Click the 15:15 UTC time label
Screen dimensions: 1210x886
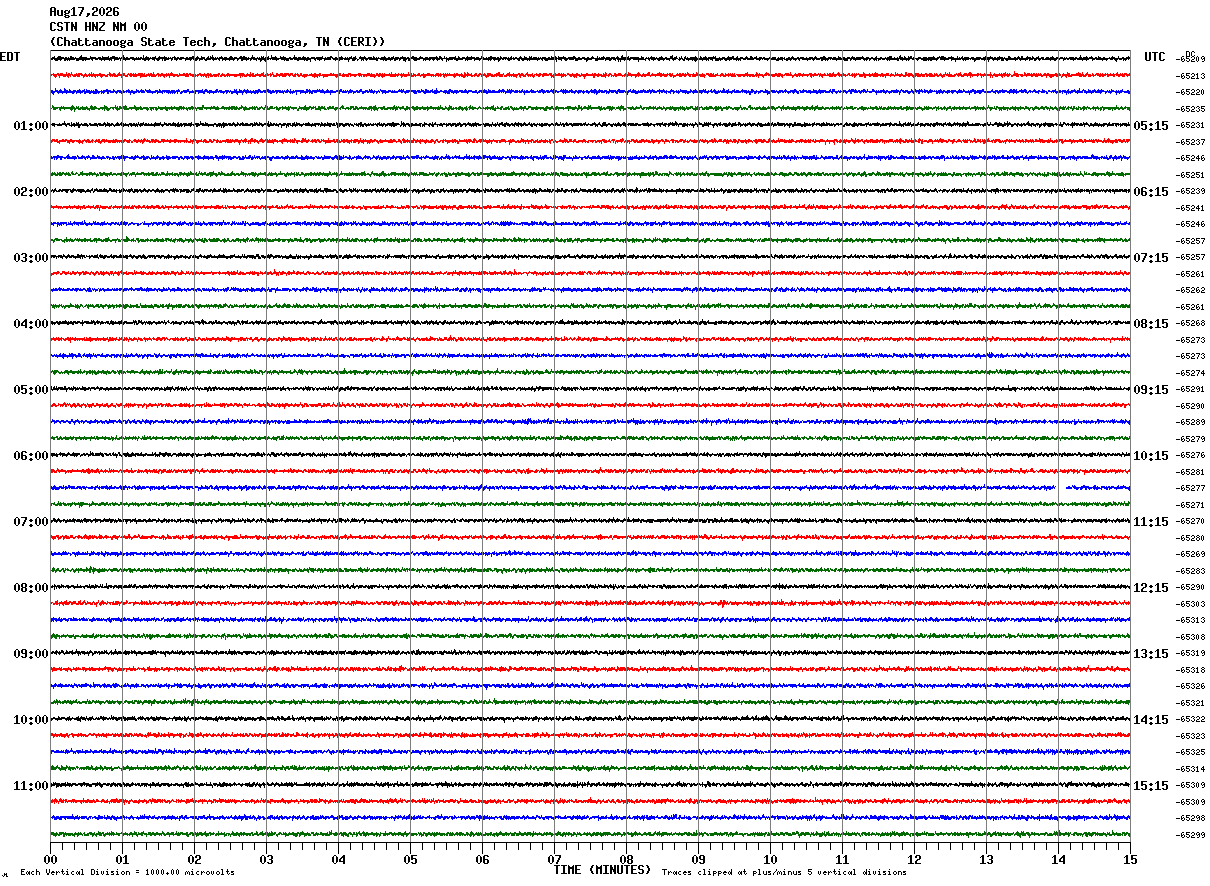(x=1151, y=786)
